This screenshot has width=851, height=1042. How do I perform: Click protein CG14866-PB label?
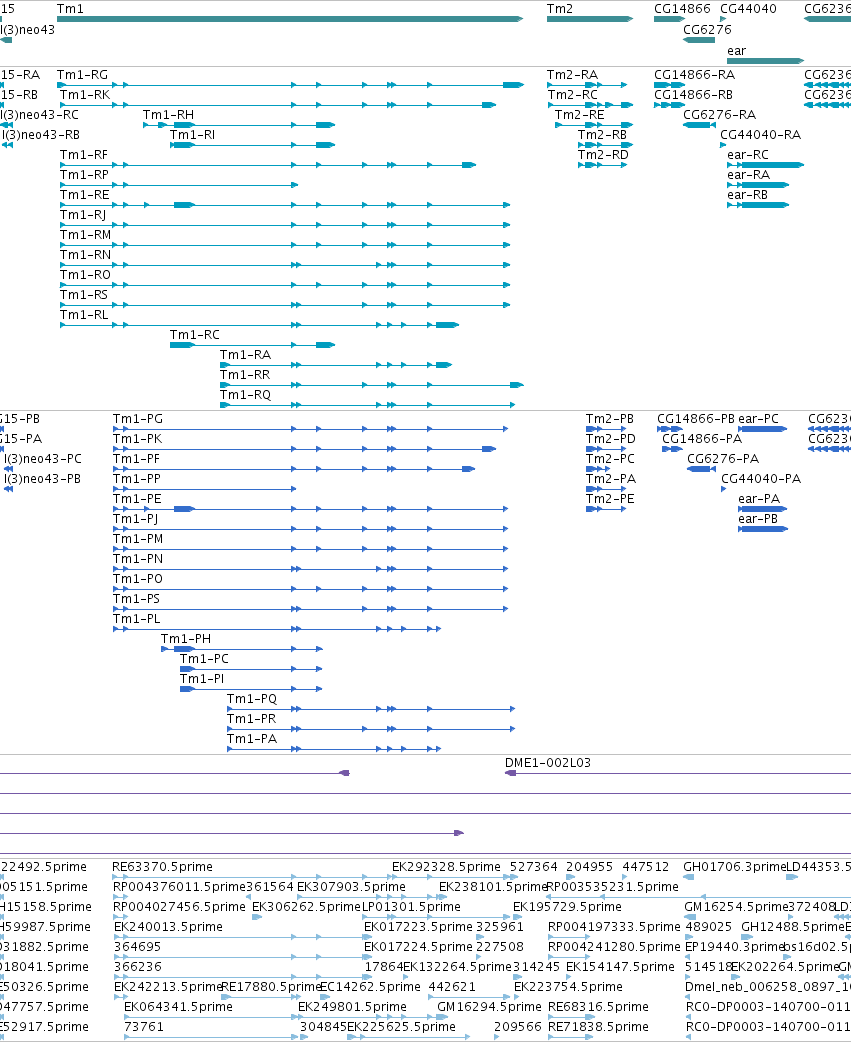(x=696, y=419)
